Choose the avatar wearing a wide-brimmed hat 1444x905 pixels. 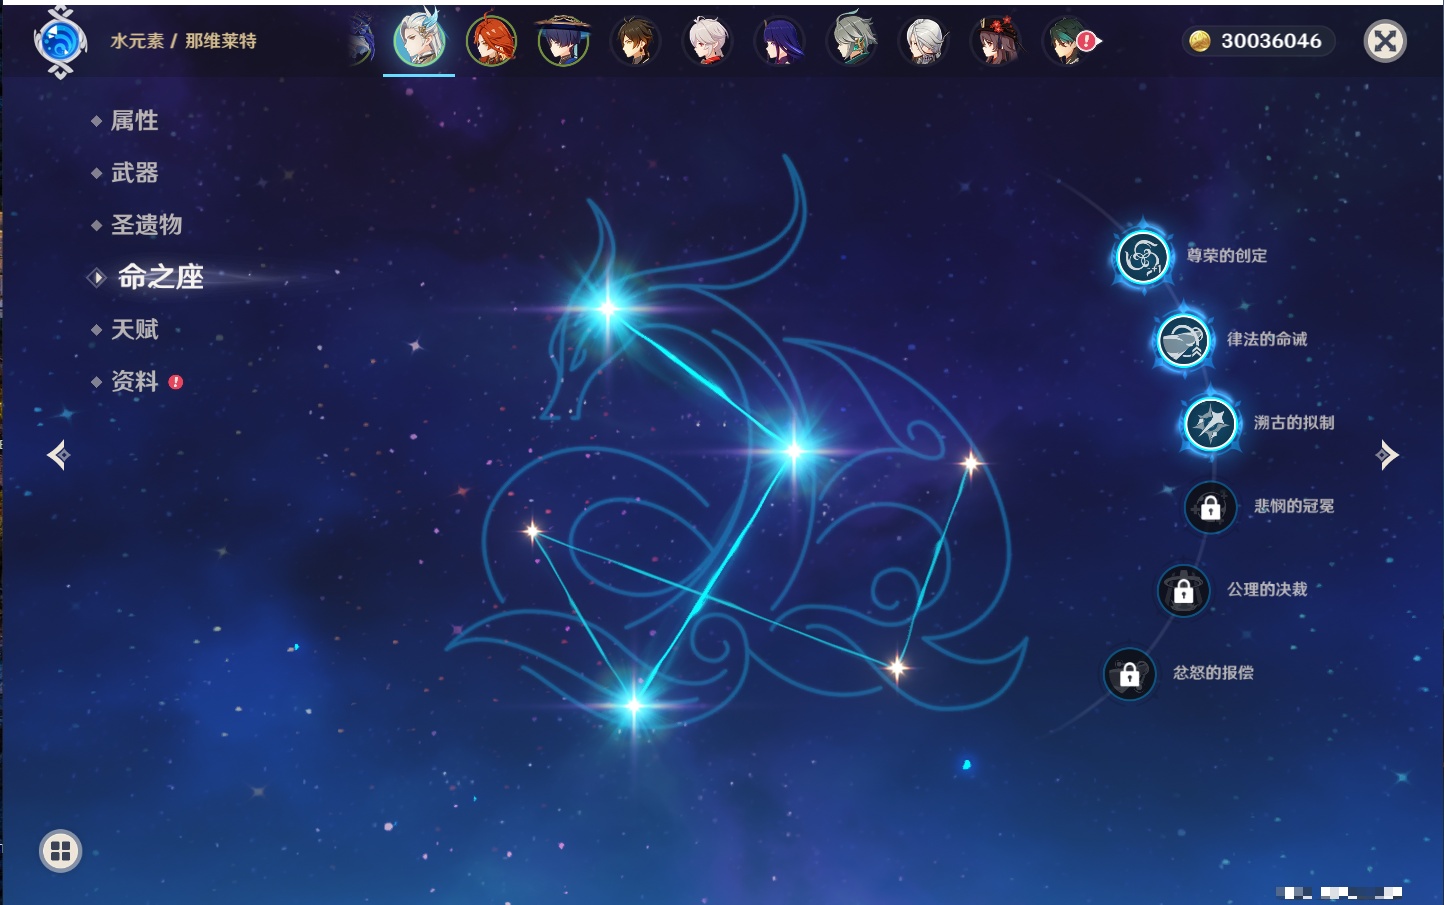click(563, 41)
